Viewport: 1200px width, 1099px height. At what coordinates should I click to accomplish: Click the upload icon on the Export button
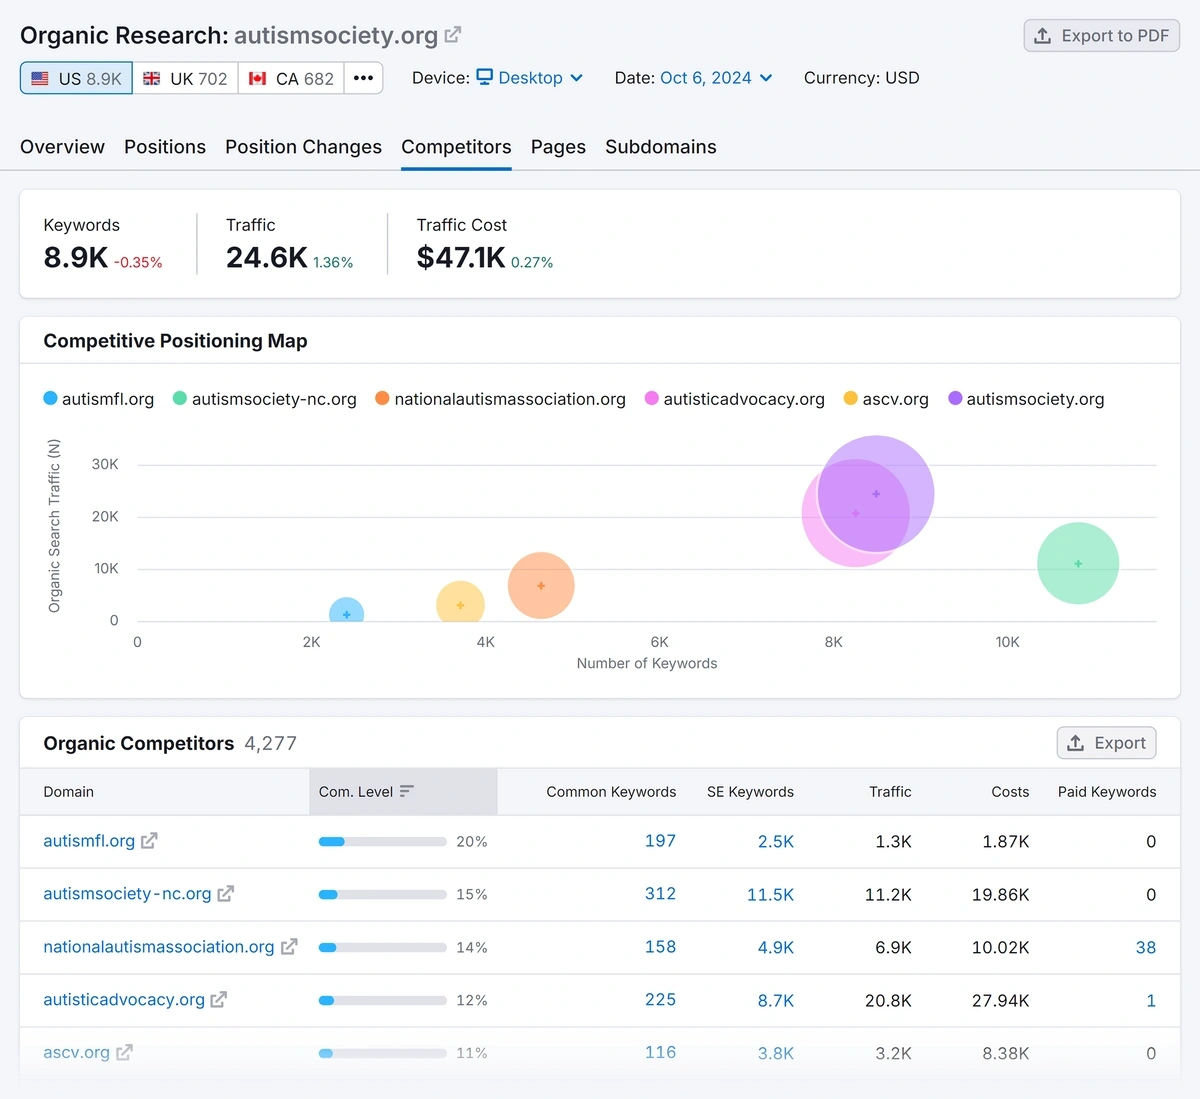click(1076, 743)
